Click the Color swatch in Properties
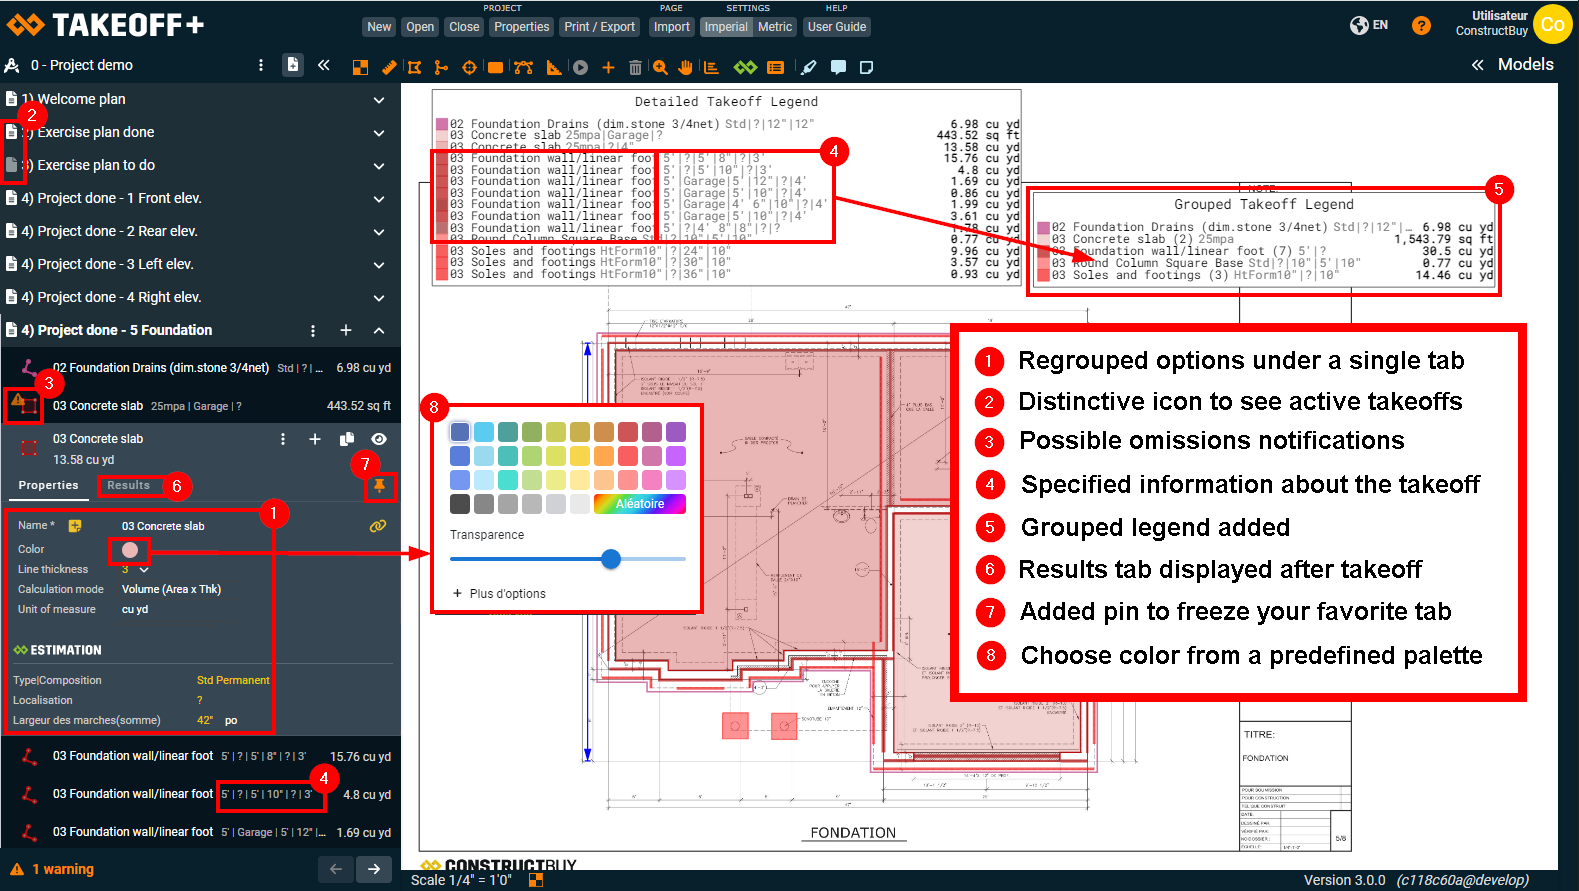Viewport: 1579px width, 891px height. point(130,550)
